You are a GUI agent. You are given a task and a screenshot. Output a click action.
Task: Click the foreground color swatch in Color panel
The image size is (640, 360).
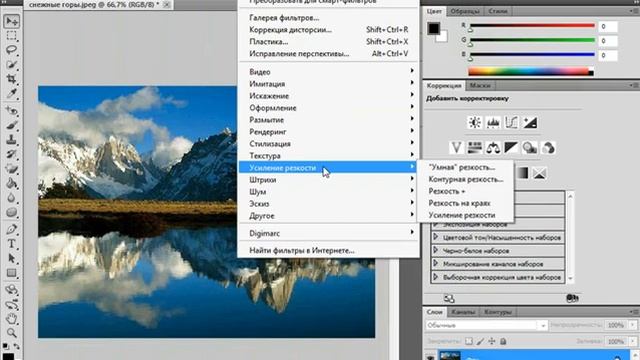[433, 28]
